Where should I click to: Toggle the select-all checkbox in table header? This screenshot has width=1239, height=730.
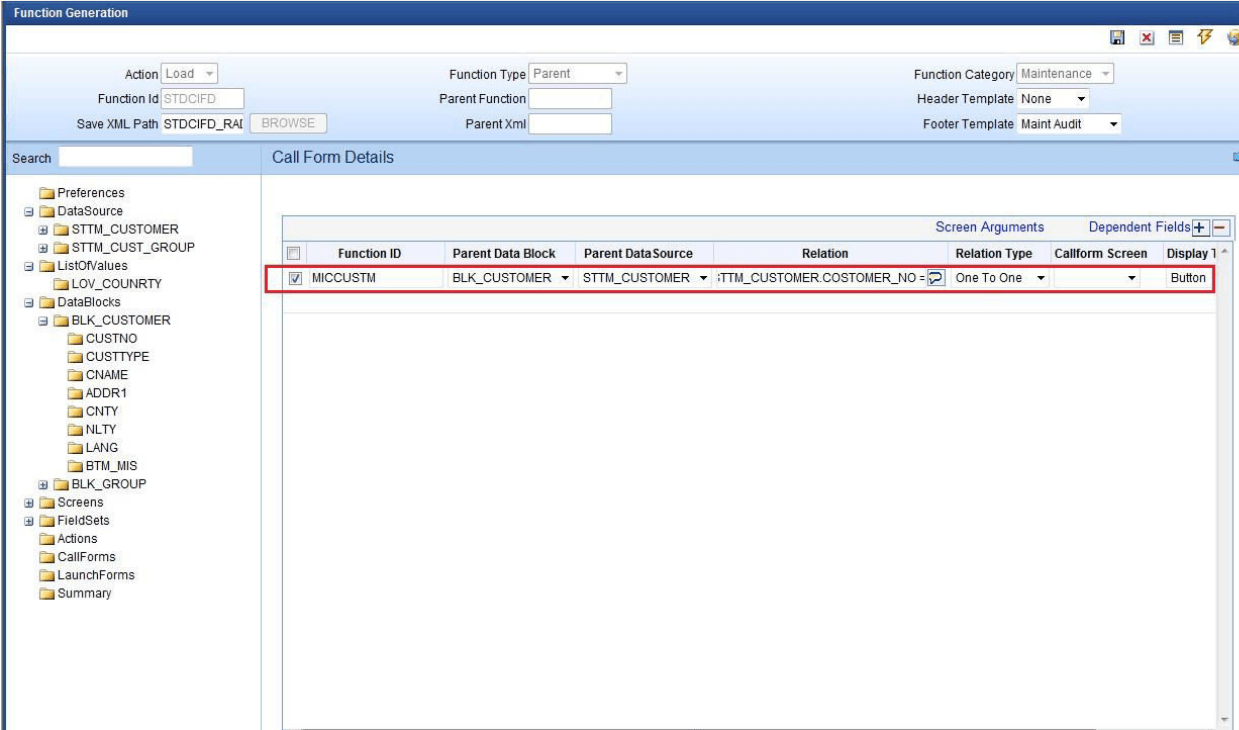coord(292,253)
